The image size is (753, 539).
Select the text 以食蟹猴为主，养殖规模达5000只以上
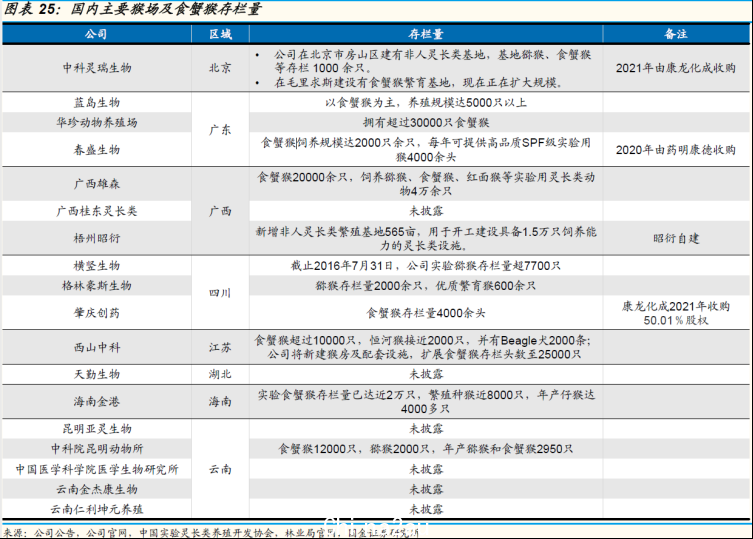pyautogui.click(x=426, y=102)
